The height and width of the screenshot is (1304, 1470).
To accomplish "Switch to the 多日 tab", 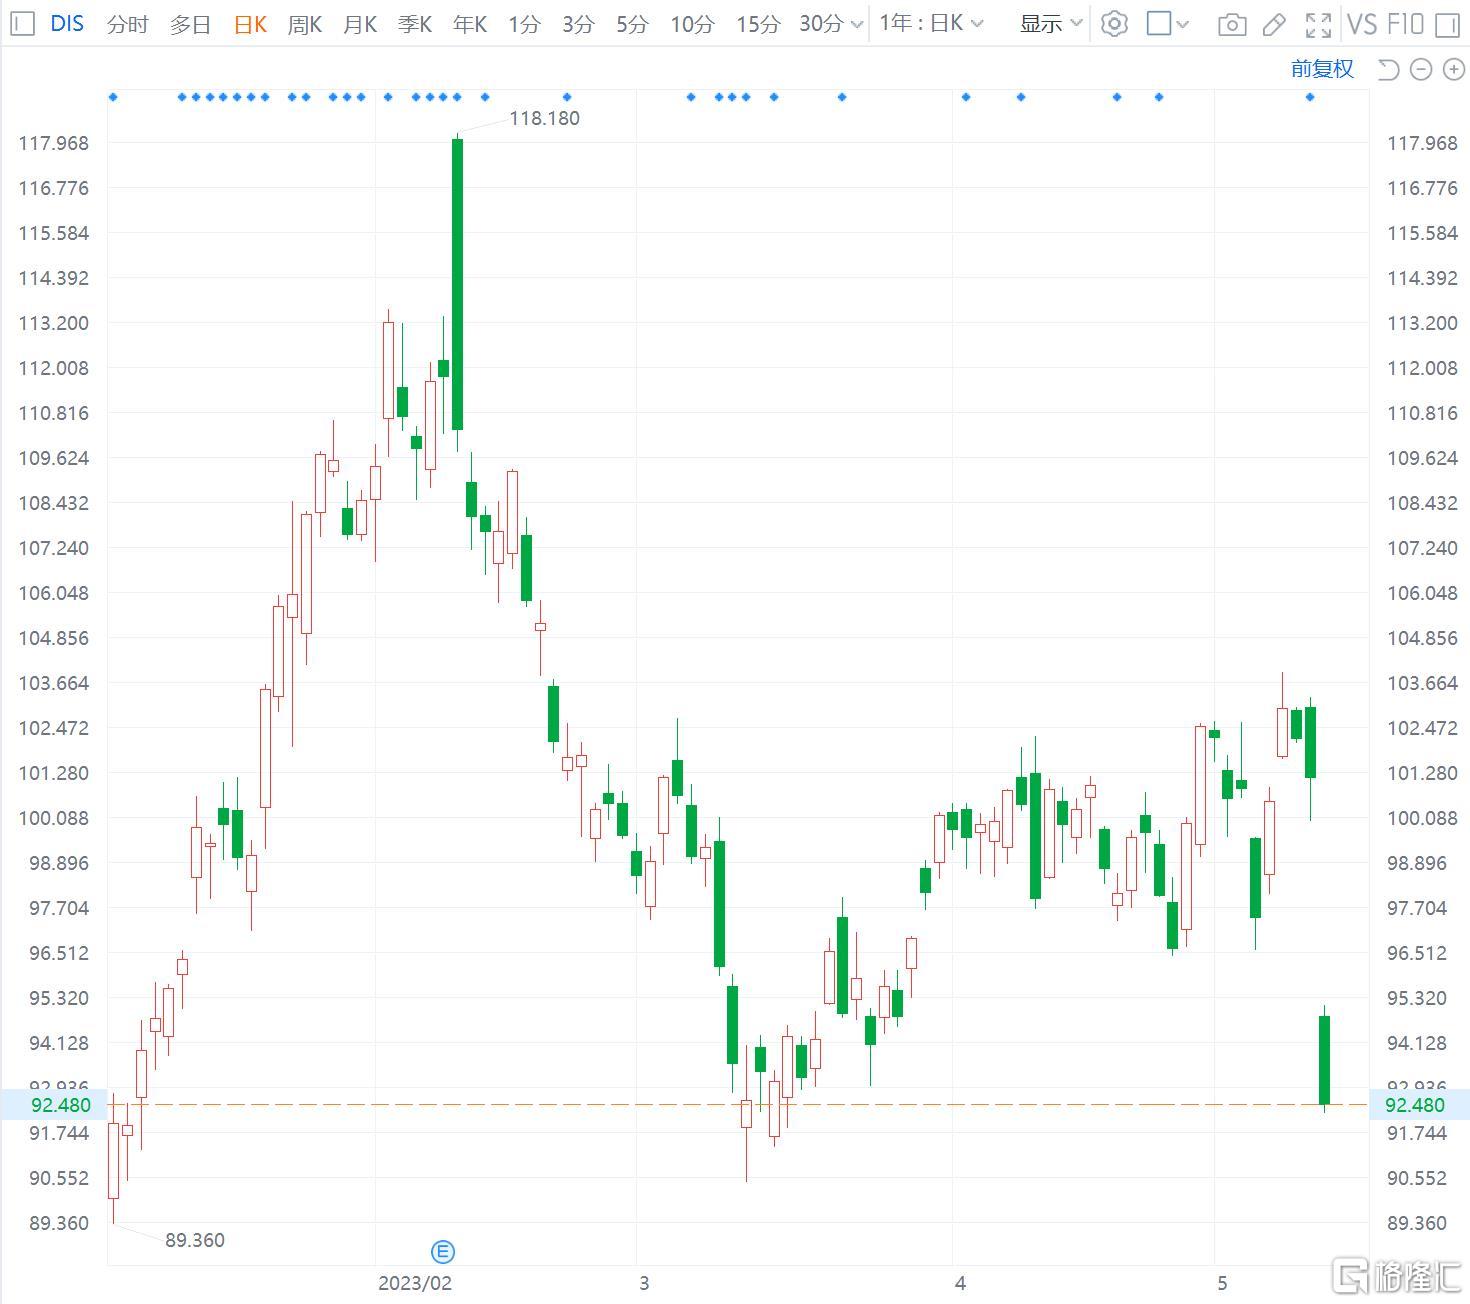I will pos(190,24).
